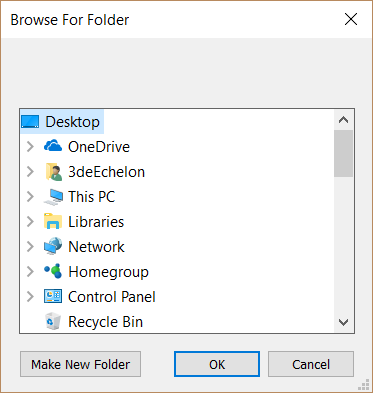Select the Network tree item label
Screen dimensions: 373x393
96,247
